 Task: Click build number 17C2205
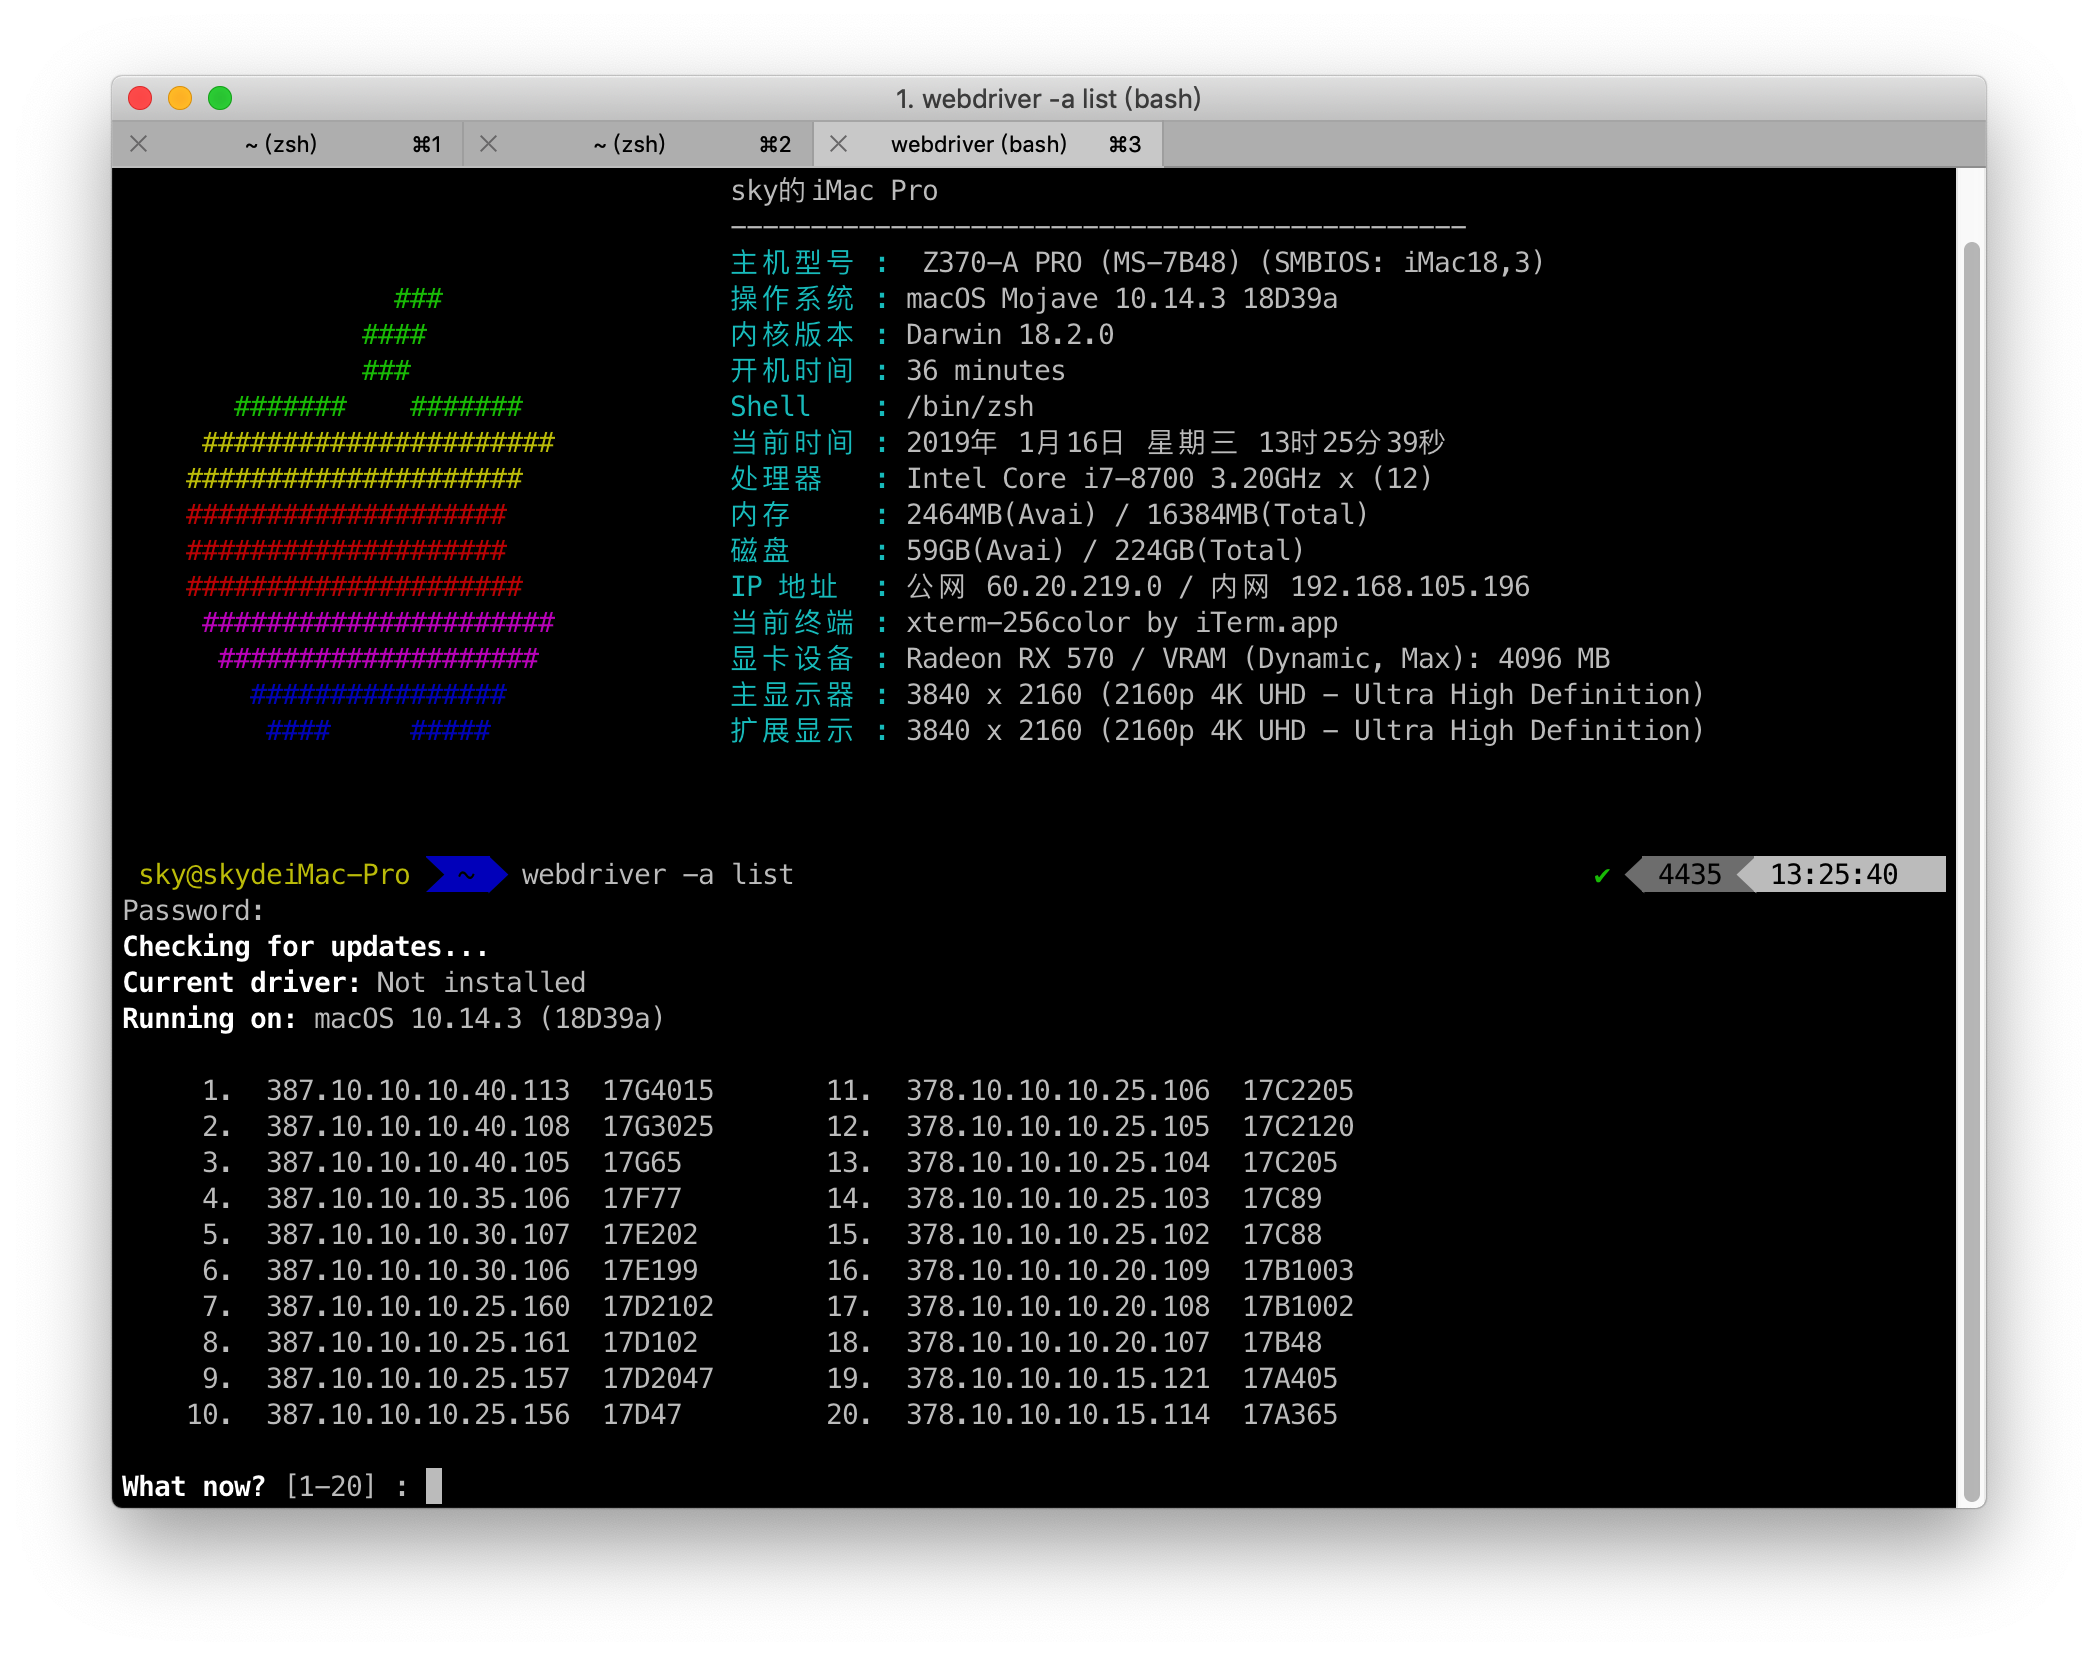point(1298,1091)
